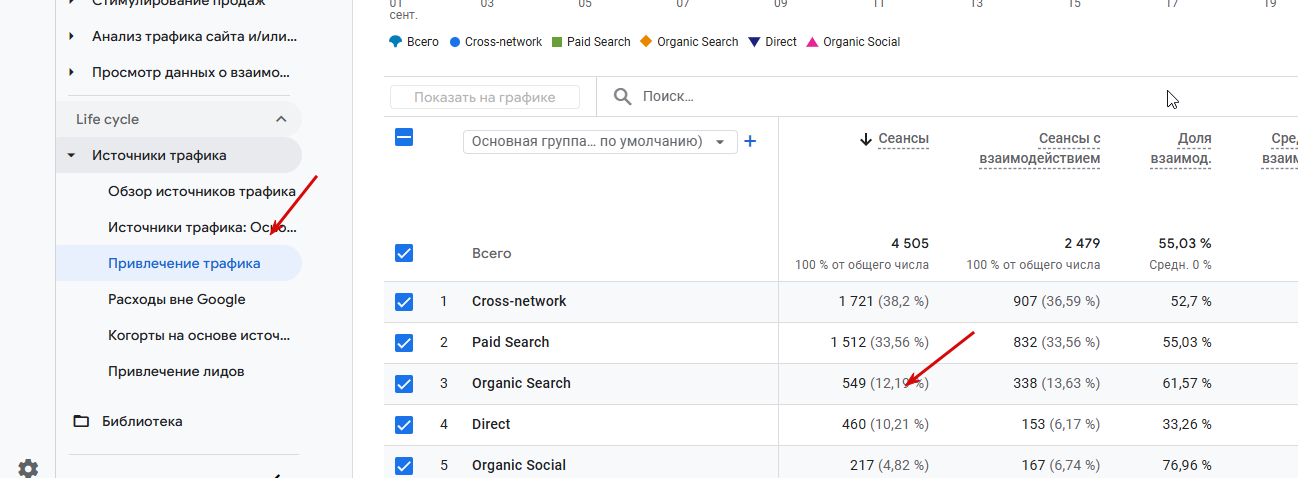1298x478 pixels.
Task: Click the Показать на графике button
Action: pos(485,97)
